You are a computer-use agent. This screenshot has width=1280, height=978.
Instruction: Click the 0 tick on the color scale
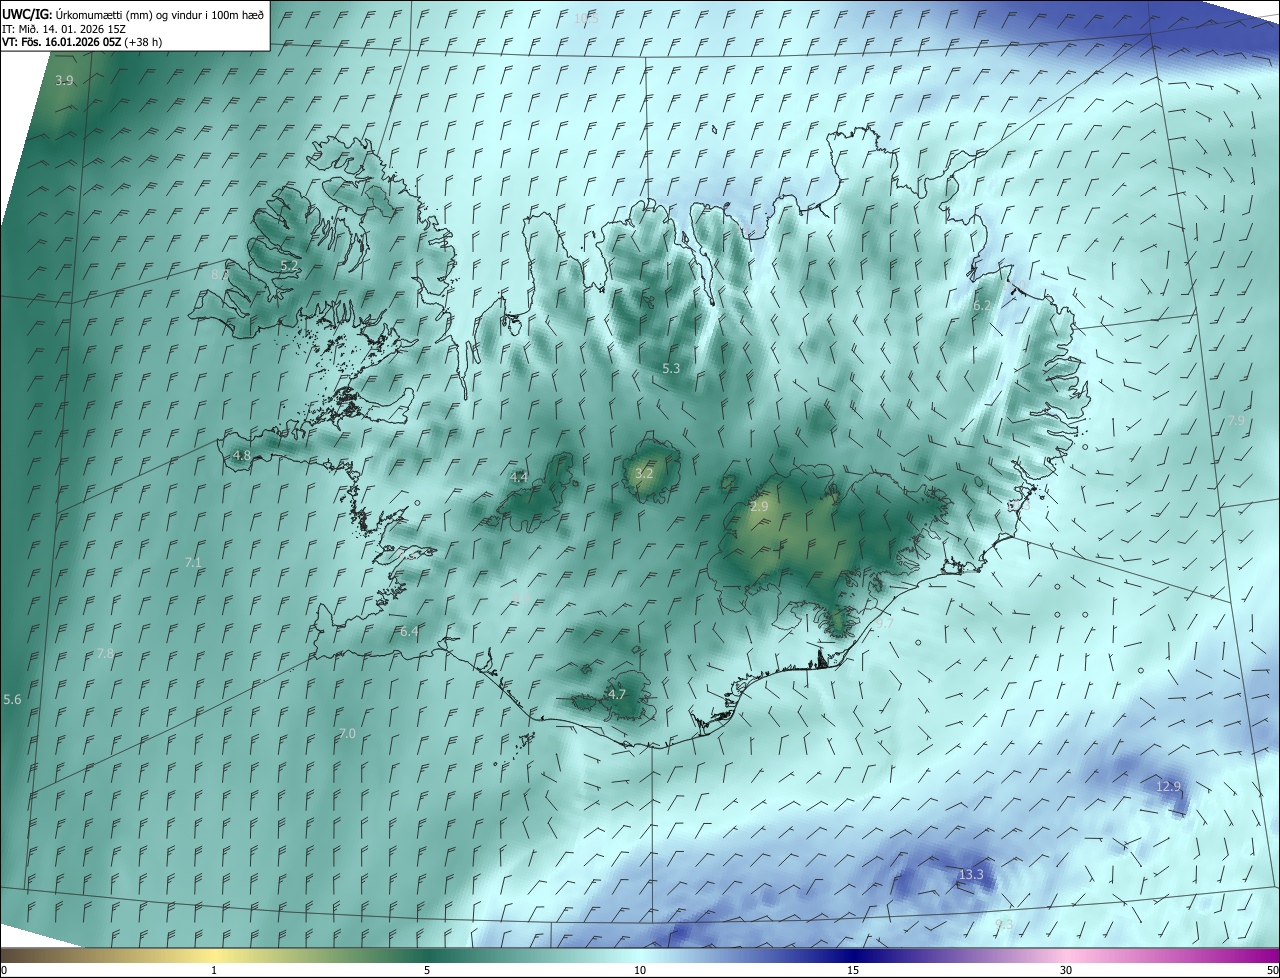tap(4, 970)
